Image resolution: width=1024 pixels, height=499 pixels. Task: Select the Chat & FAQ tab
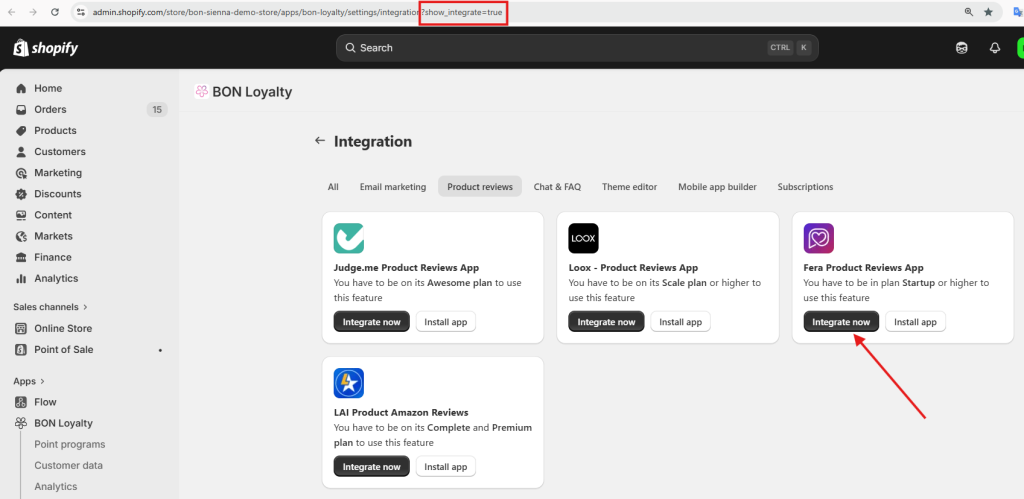tap(557, 187)
